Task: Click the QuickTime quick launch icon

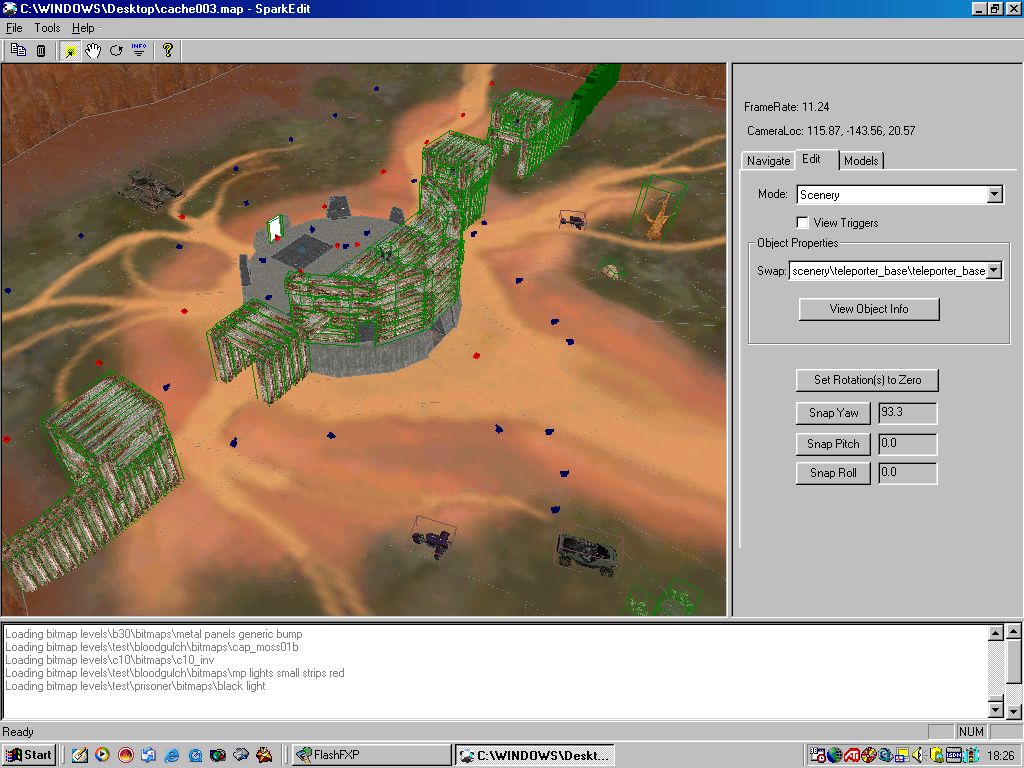Action: pyautogui.click(x=195, y=755)
